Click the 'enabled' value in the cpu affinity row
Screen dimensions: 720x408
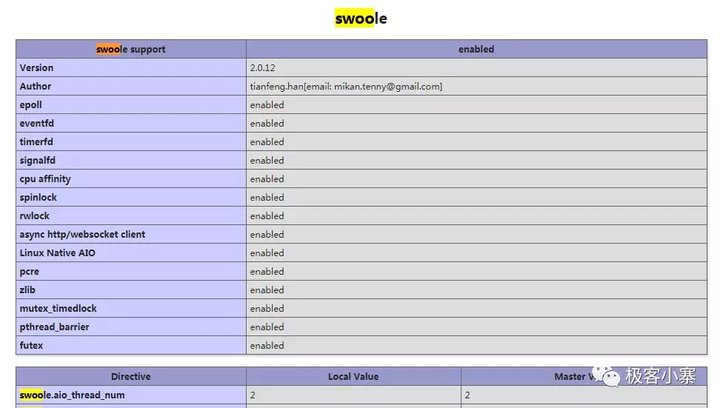click(267, 179)
